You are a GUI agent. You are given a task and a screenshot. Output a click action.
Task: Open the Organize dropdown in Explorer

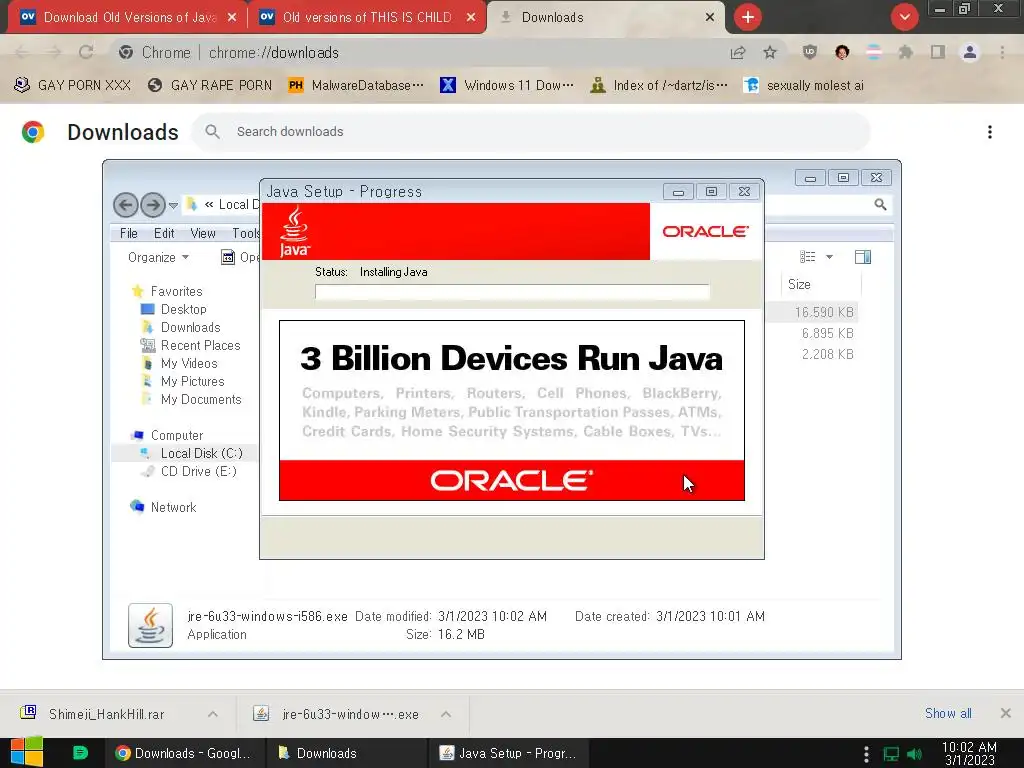[x=159, y=257]
